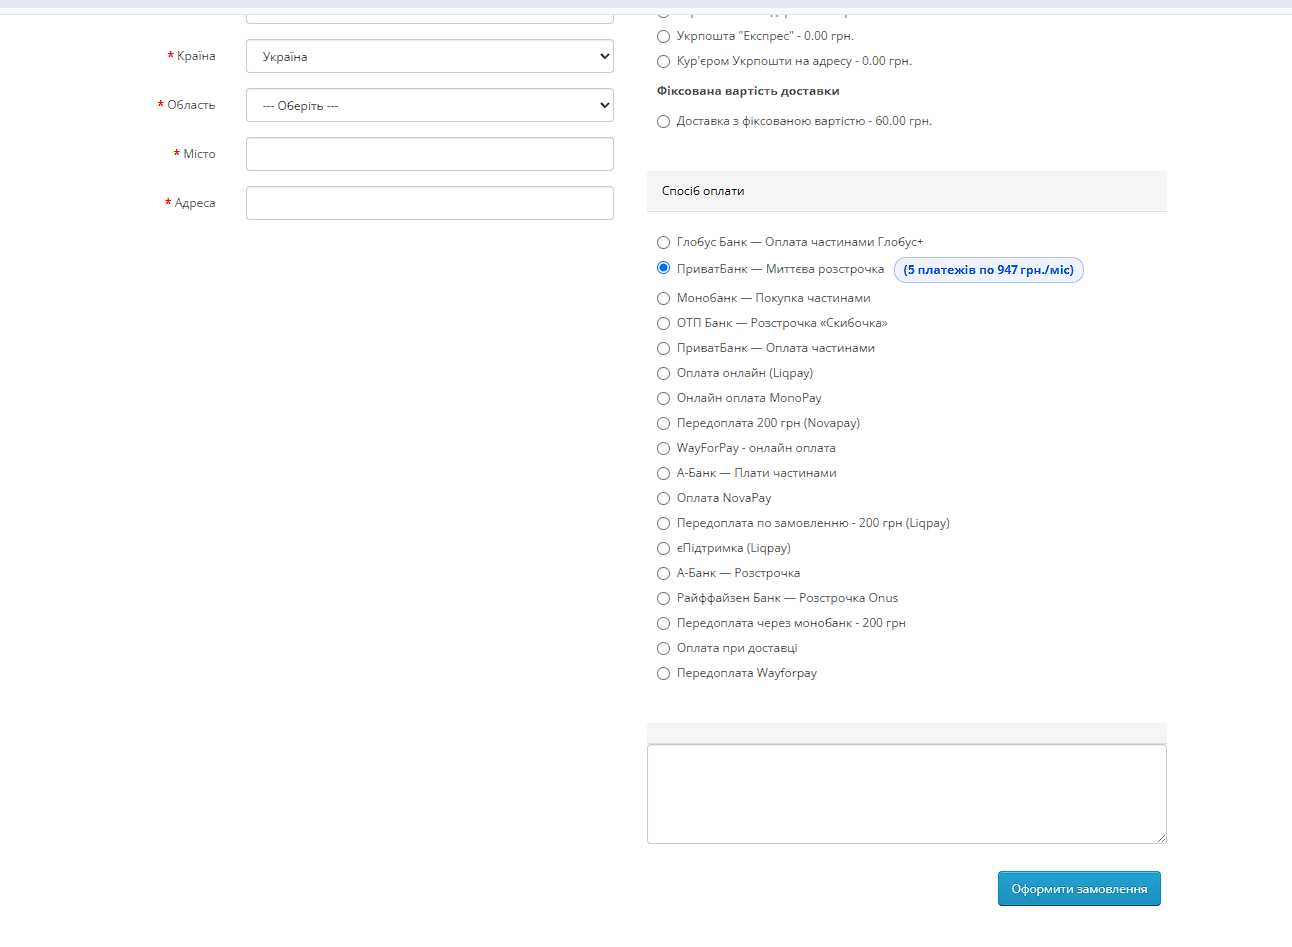Pick Райффайзен Банк Розстрочка Onus
This screenshot has height=947, width=1292.
(x=663, y=598)
